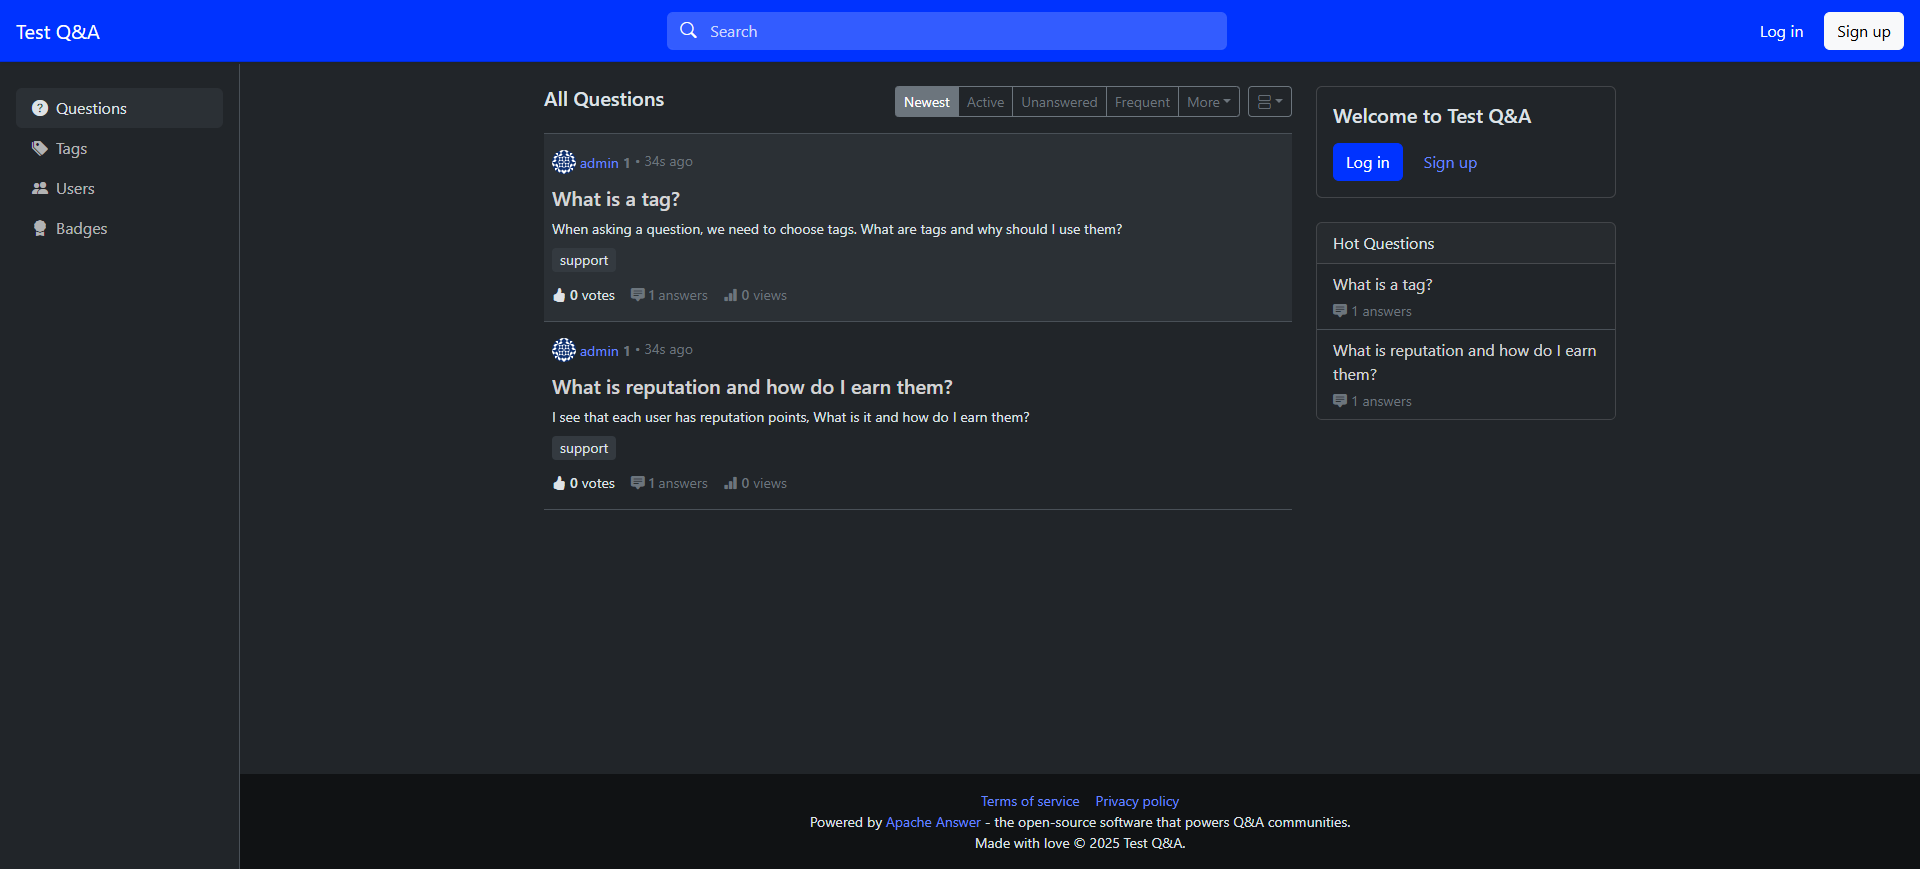Screen dimensions: 1920x869
Task: Click admin avatar on the reputation question
Action: 564,350
